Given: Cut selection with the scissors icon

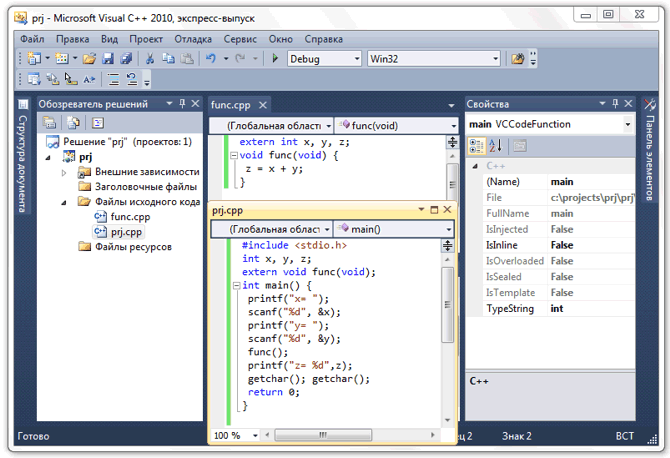Looking at the screenshot, I should 150,59.
